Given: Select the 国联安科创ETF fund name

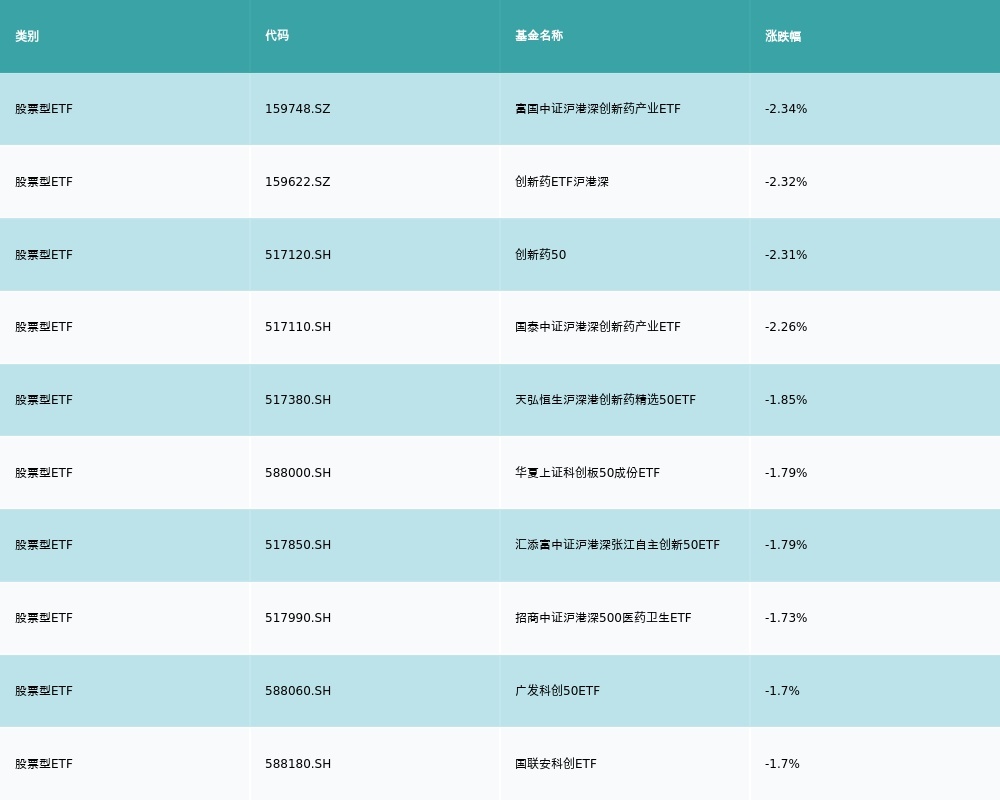Looking at the screenshot, I should (x=555, y=764).
